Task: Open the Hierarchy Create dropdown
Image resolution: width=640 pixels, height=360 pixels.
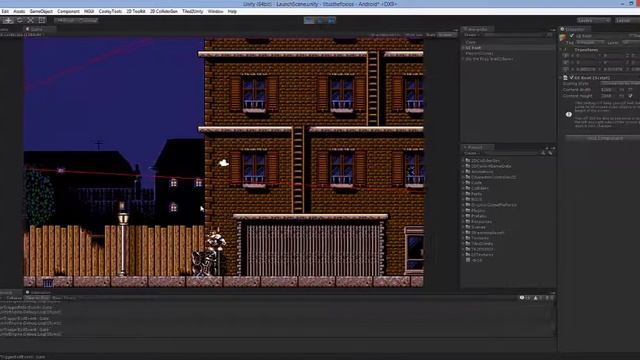Action: pos(472,35)
